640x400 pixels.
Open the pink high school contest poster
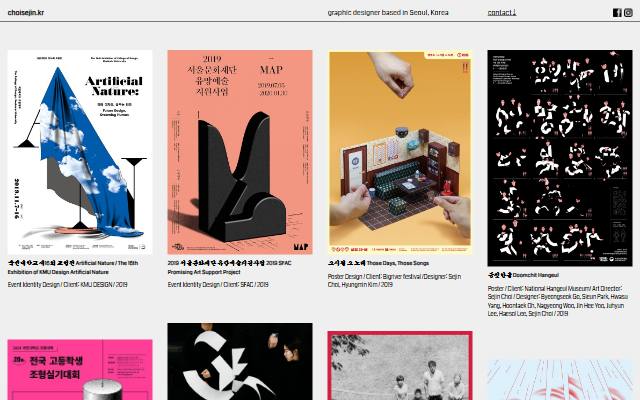(80, 370)
